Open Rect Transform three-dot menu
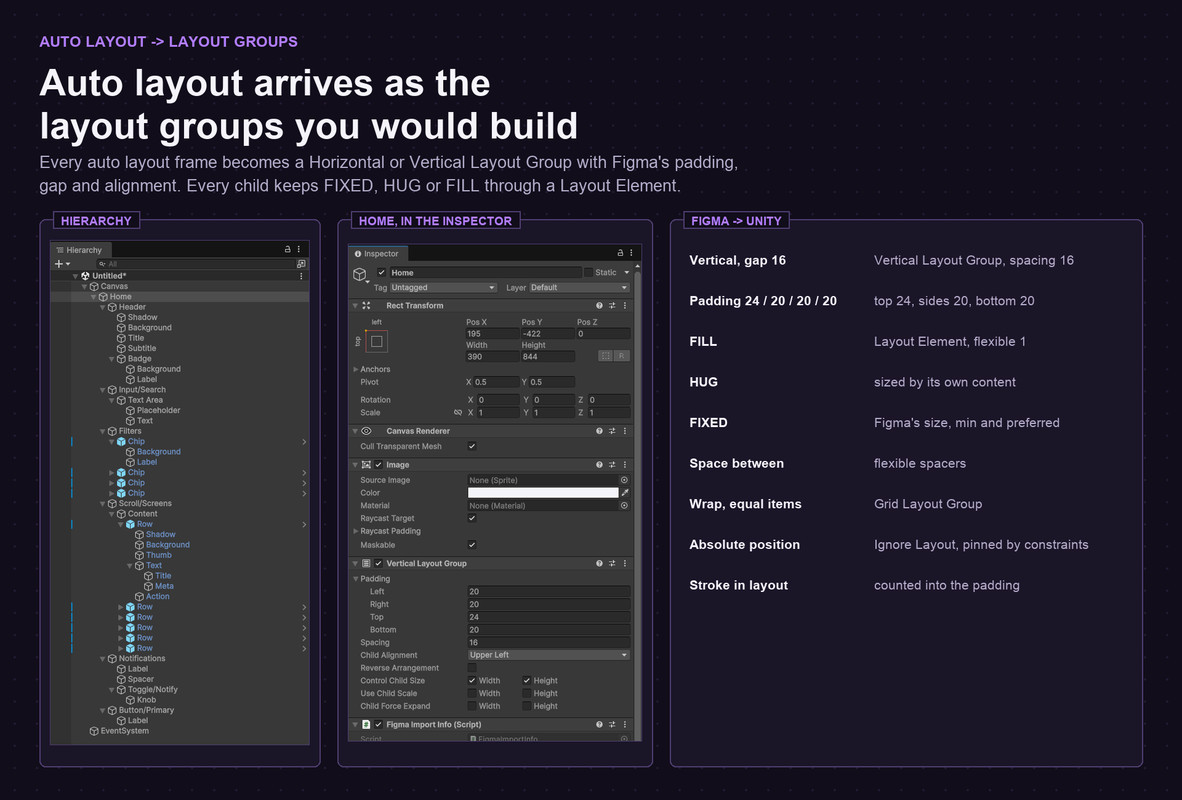Image resolution: width=1182 pixels, height=800 pixels. pyautogui.click(x=625, y=306)
